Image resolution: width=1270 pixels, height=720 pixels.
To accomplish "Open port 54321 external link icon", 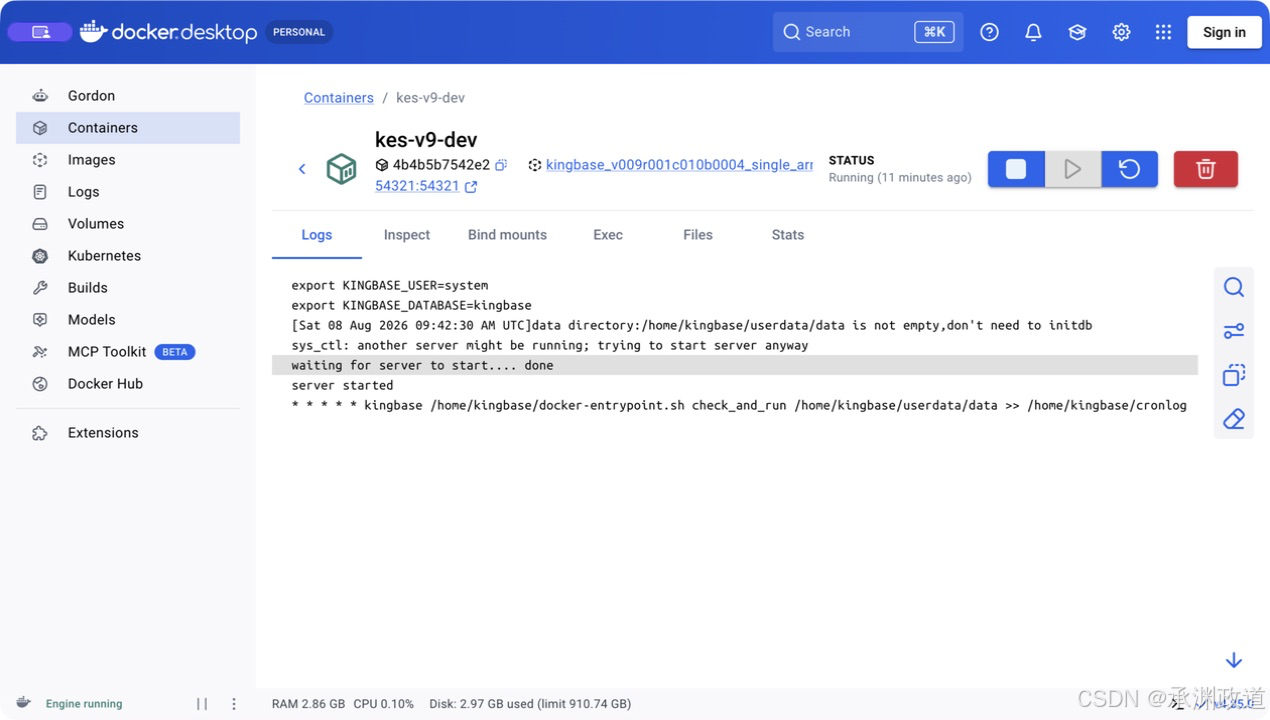I will tap(471, 187).
